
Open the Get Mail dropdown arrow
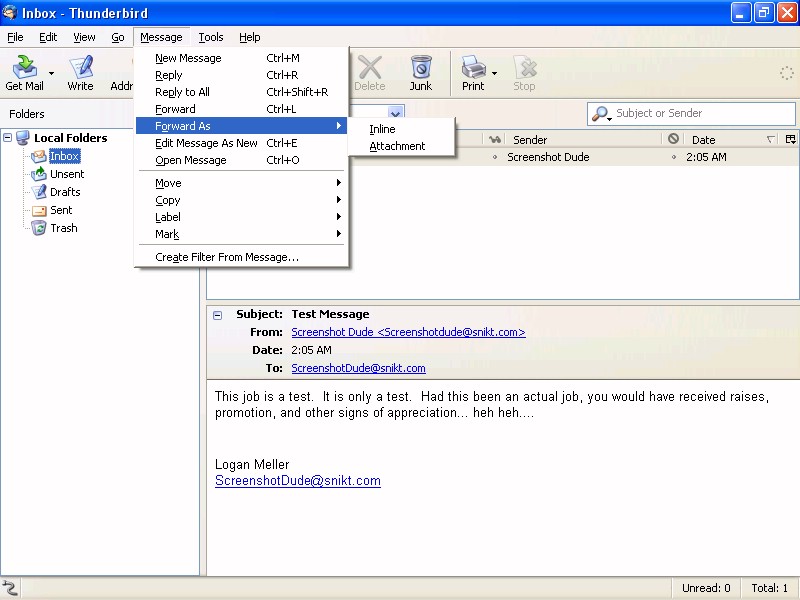pyautogui.click(x=52, y=73)
